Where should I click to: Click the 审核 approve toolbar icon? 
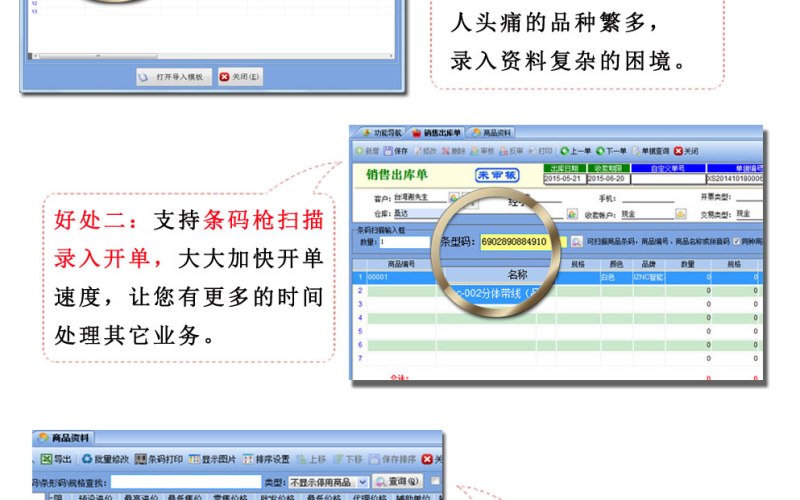[x=482, y=151]
